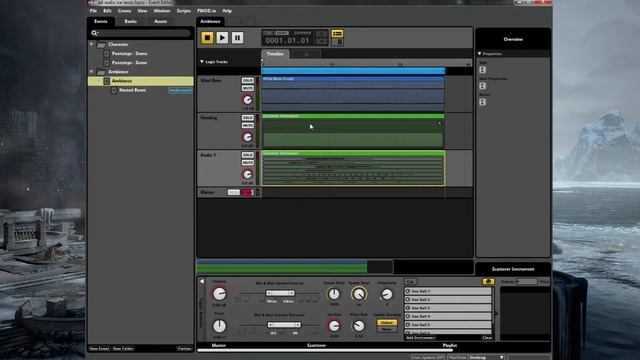The height and width of the screenshot is (360, 640).
Task: Open the Scripts menu
Action: [x=184, y=11]
